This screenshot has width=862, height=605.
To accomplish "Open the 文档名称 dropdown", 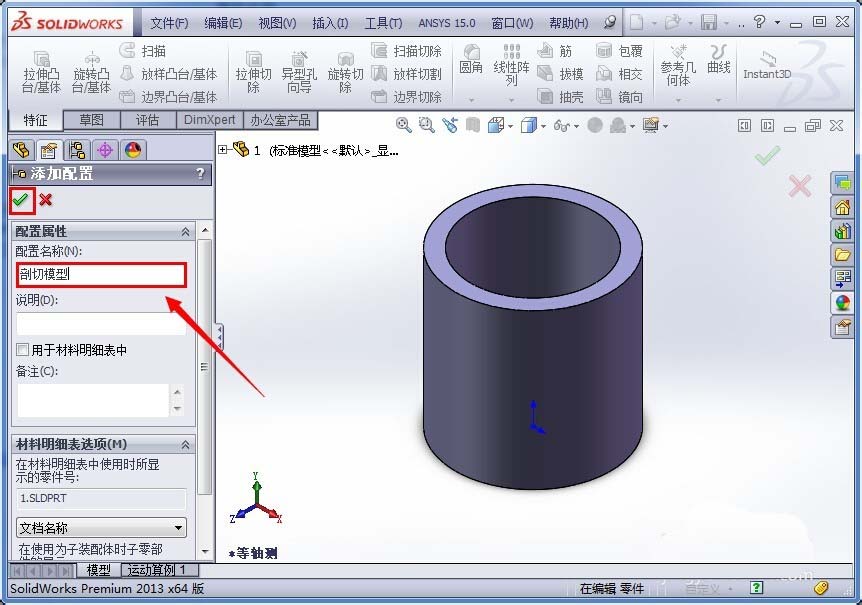I will pyautogui.click(x=101, y=528).
